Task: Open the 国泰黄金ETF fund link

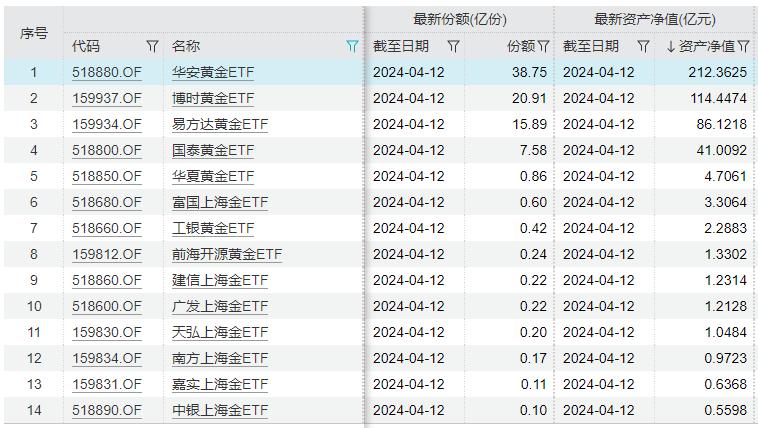Action: 213,150
